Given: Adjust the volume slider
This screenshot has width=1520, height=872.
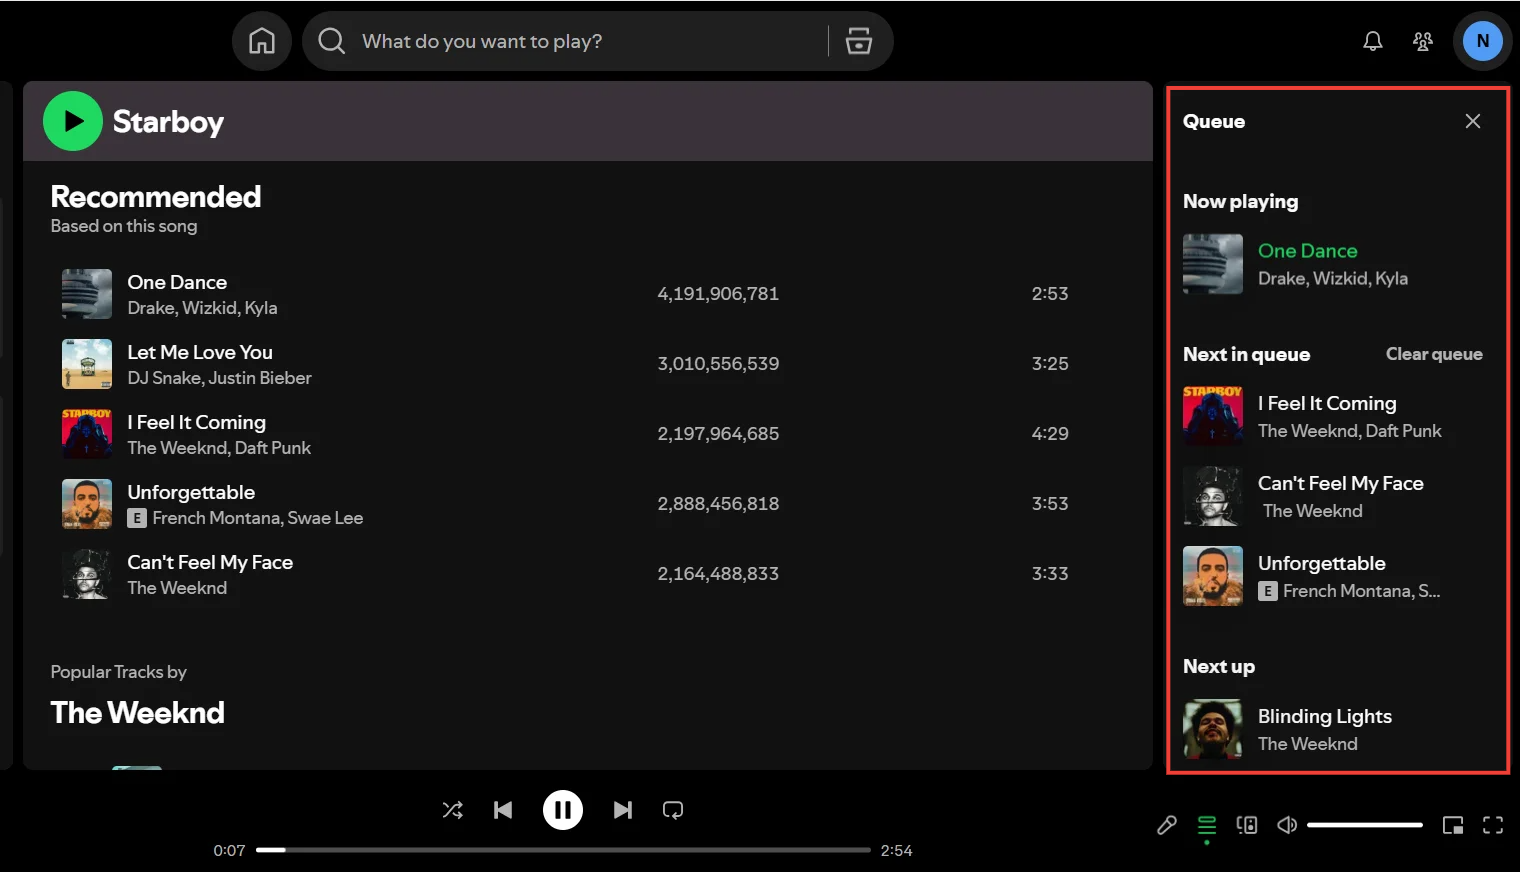Looking at the screenshot, I should [x=1364, y=825].
